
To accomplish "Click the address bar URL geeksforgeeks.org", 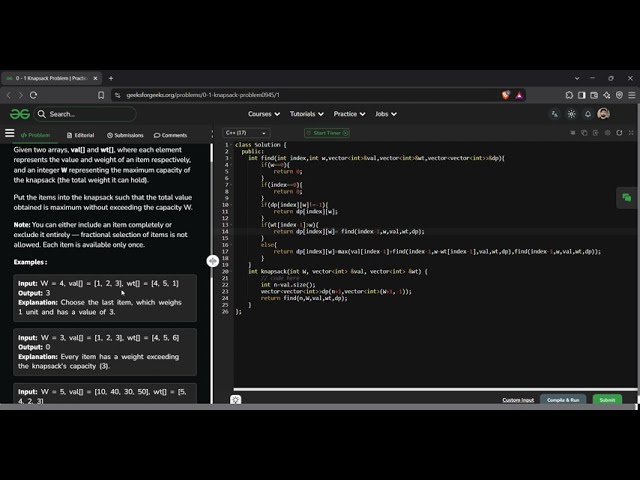I will coord(203,95).
